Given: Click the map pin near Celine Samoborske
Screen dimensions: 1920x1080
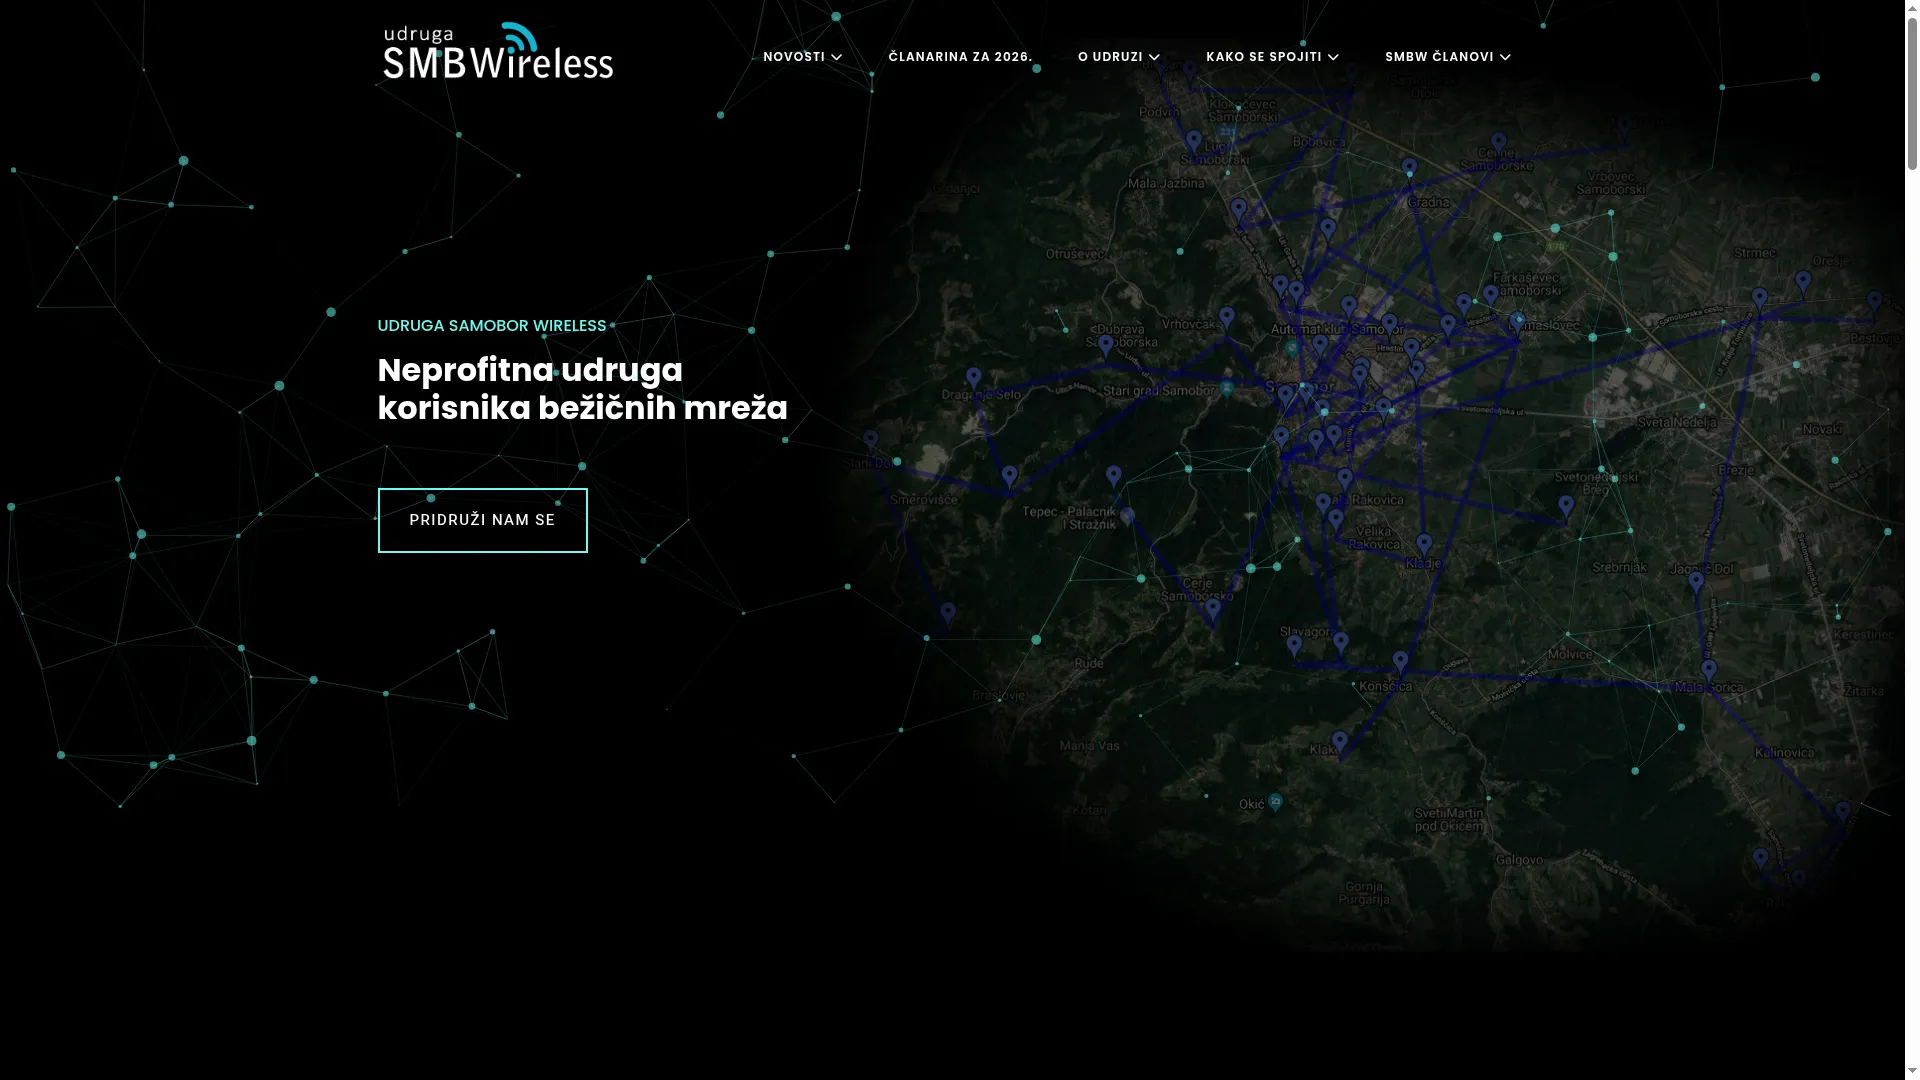Looking at the screenshot, I should tap(1498, 145).
